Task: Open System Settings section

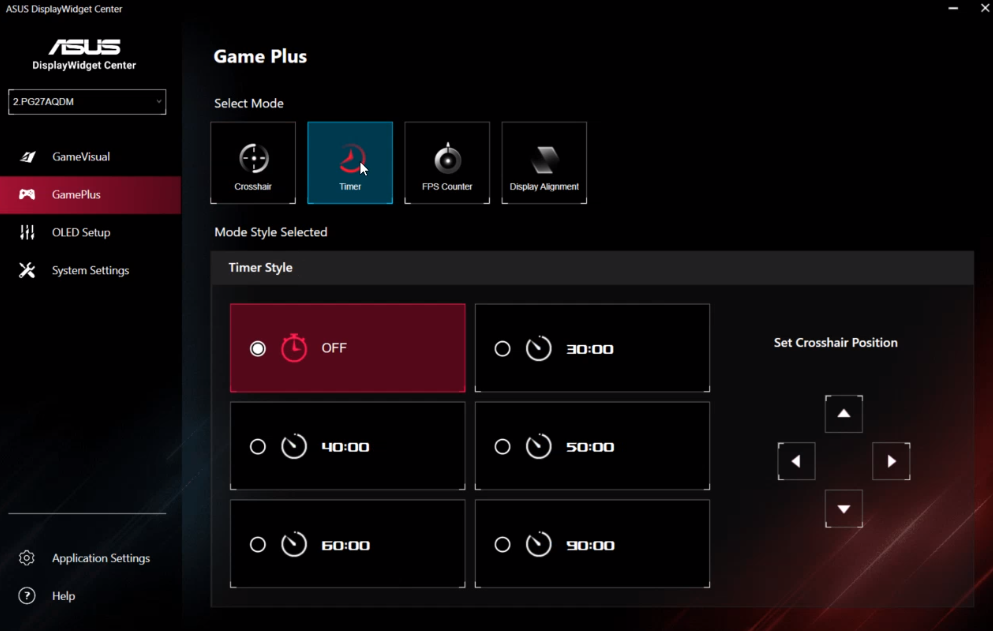Action: 90,271
